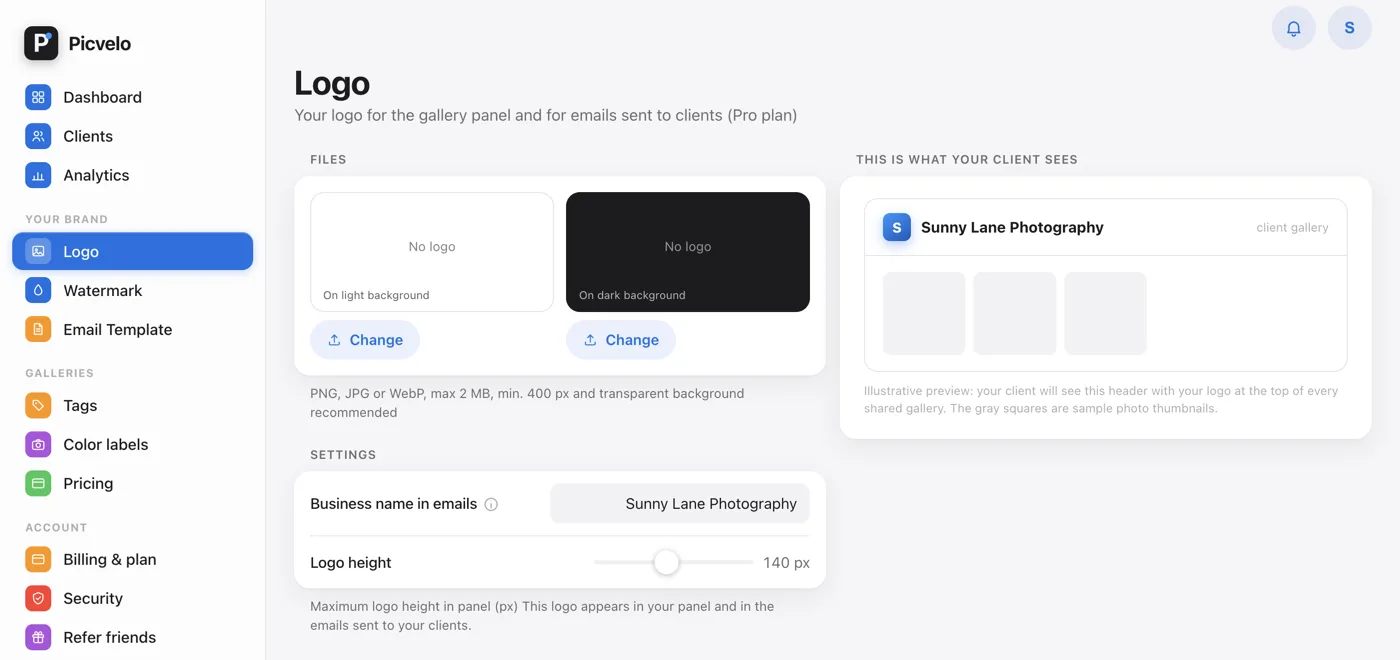Click the Picvelo logo icon
The image size is (1400, 660).
coord(41,43)
